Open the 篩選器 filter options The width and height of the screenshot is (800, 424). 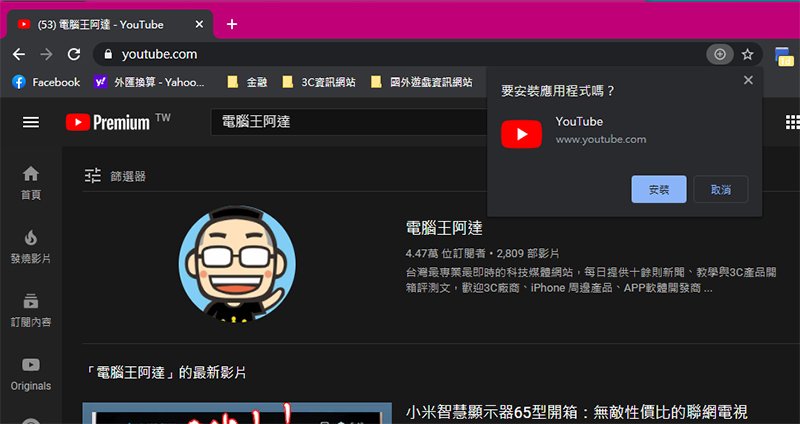click(x=115, y=176)
